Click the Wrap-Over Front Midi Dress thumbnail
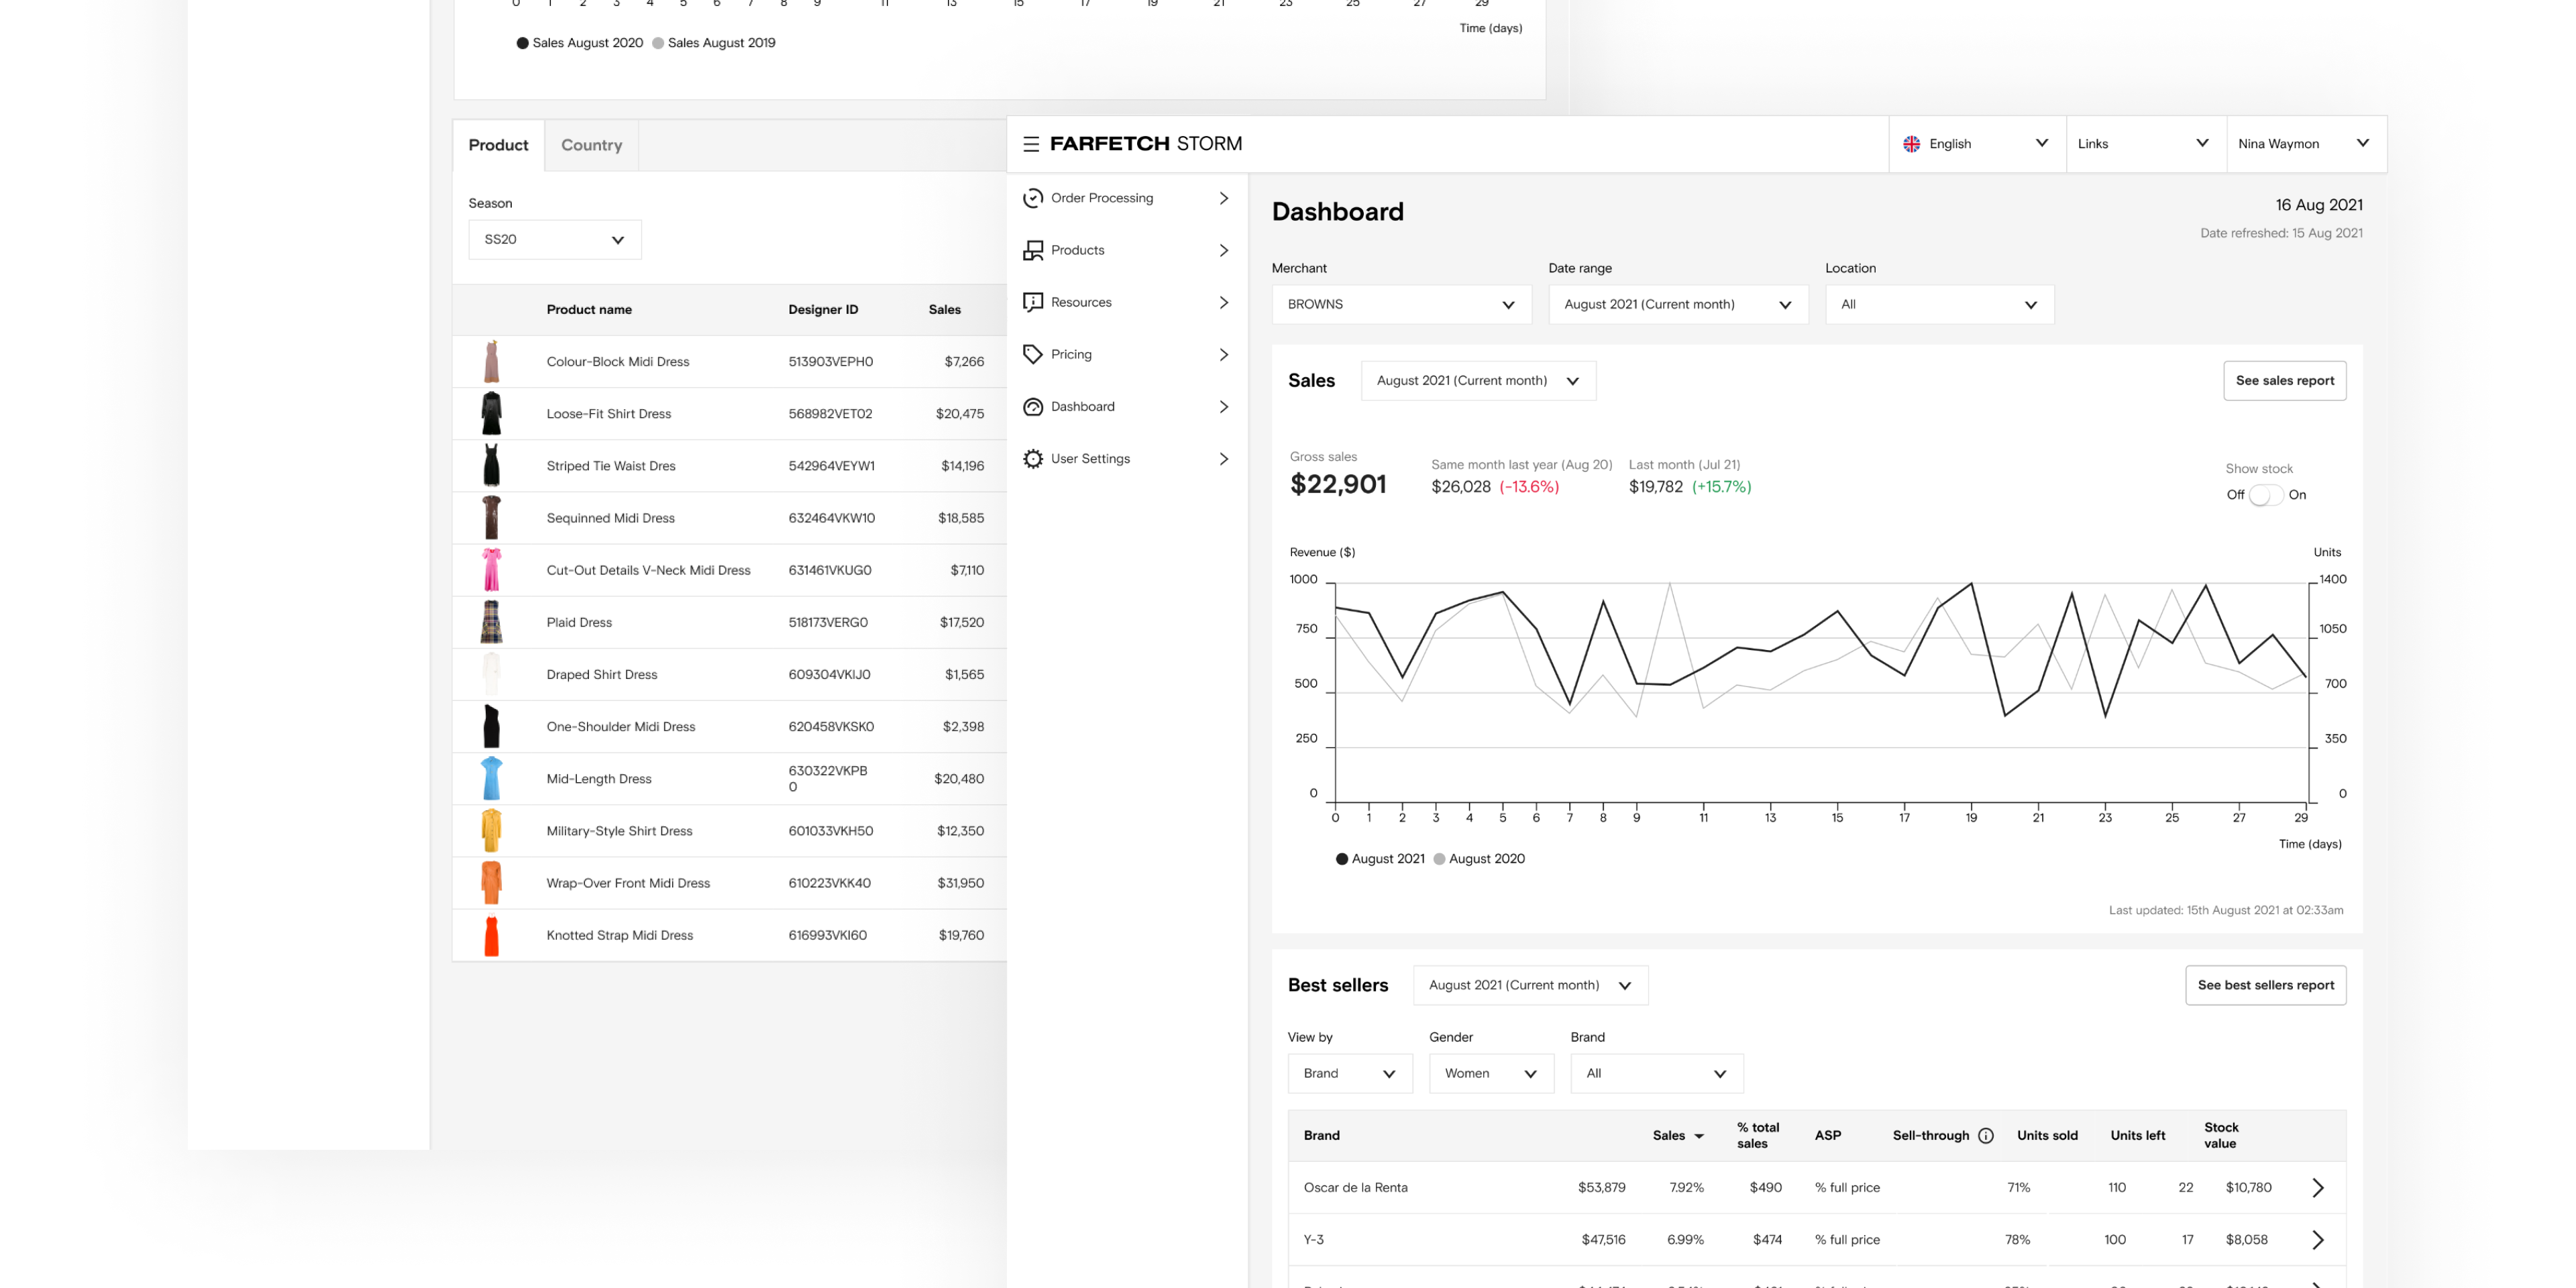The image size is (2576, 1288). coord(491,883)
